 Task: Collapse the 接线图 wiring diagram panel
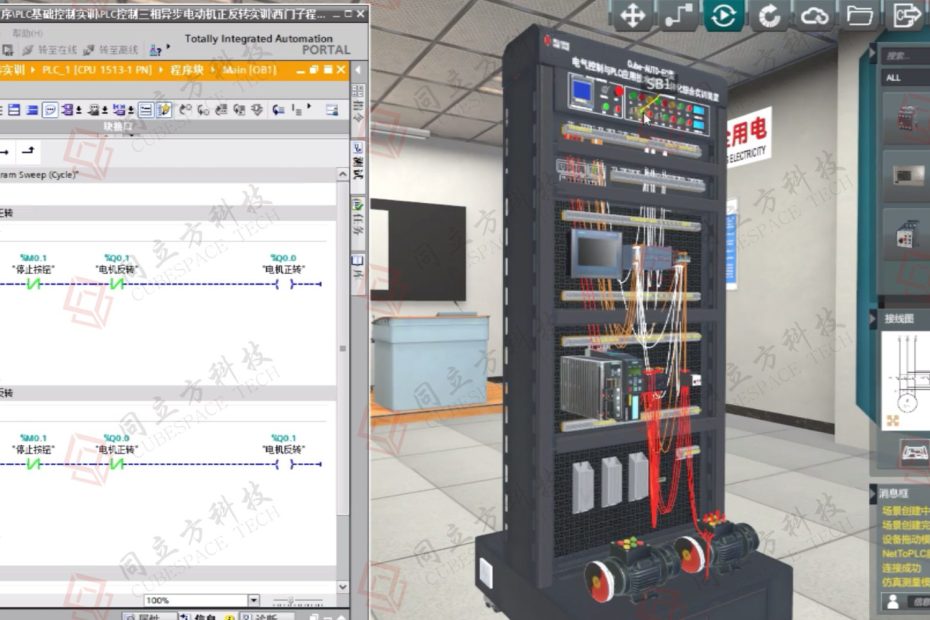tap(872, 319)
